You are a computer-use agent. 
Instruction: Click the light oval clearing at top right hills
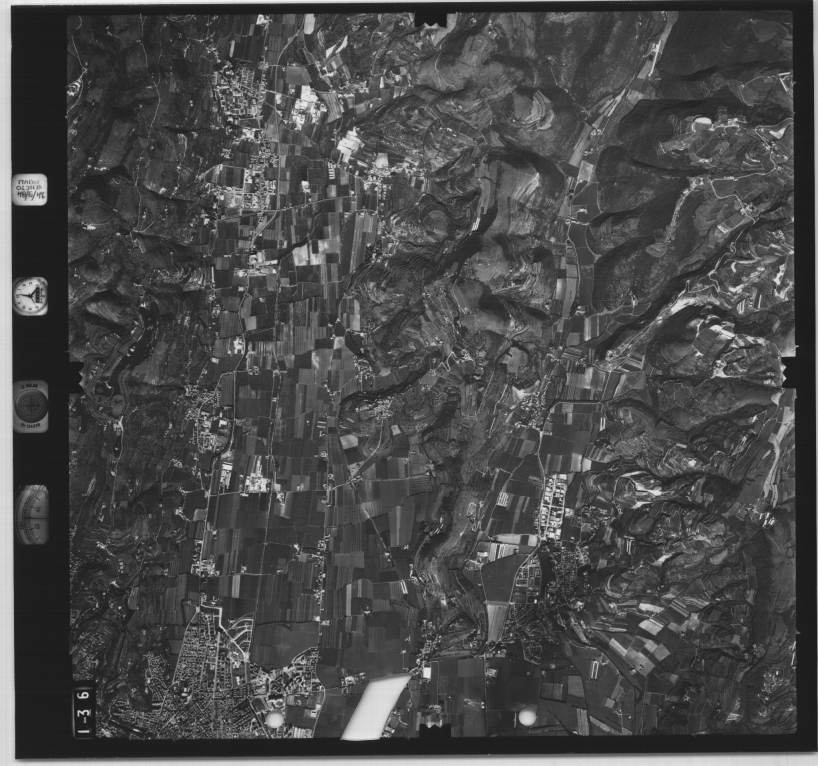tap(703, 122)
